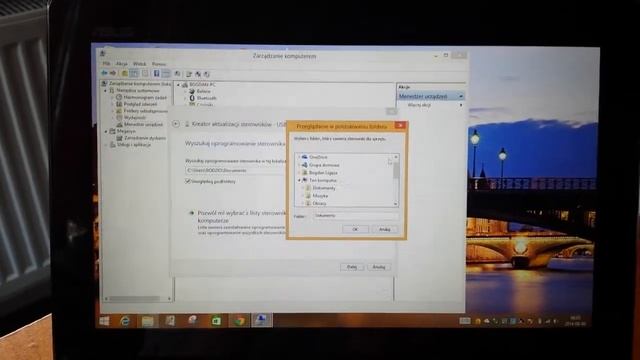
Task: Open the green Store app on taskbar
Action: click(216, 321)
